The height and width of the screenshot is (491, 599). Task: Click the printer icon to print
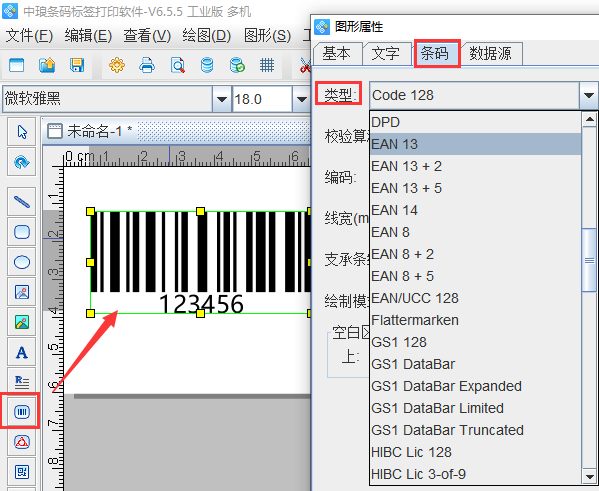click(x=147, y=65)
